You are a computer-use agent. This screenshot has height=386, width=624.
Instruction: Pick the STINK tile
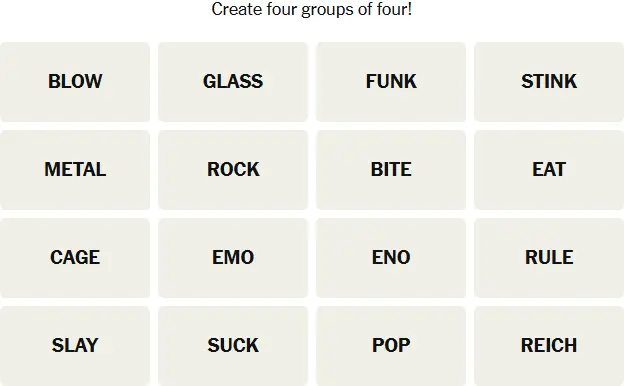click(x=549, y=82)
